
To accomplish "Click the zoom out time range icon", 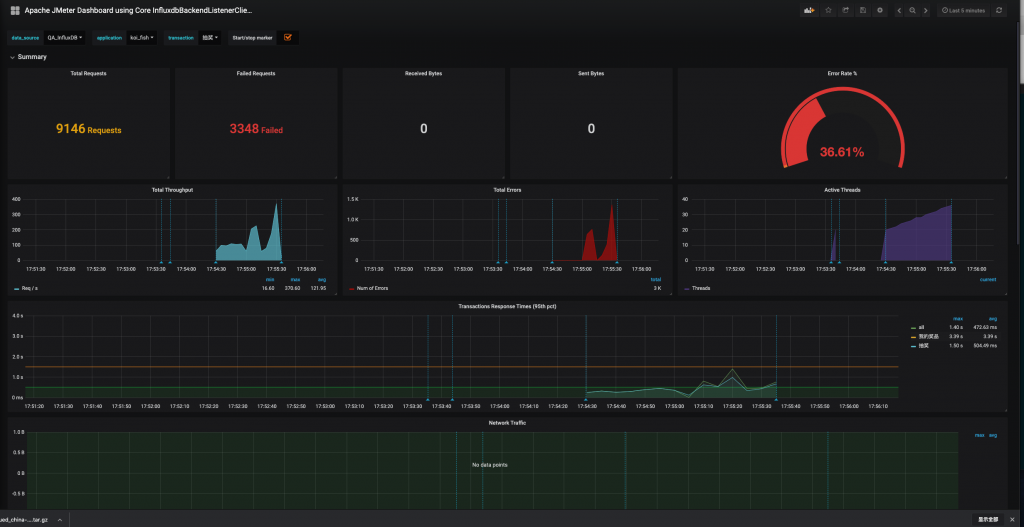I will (x=913, y=10).
